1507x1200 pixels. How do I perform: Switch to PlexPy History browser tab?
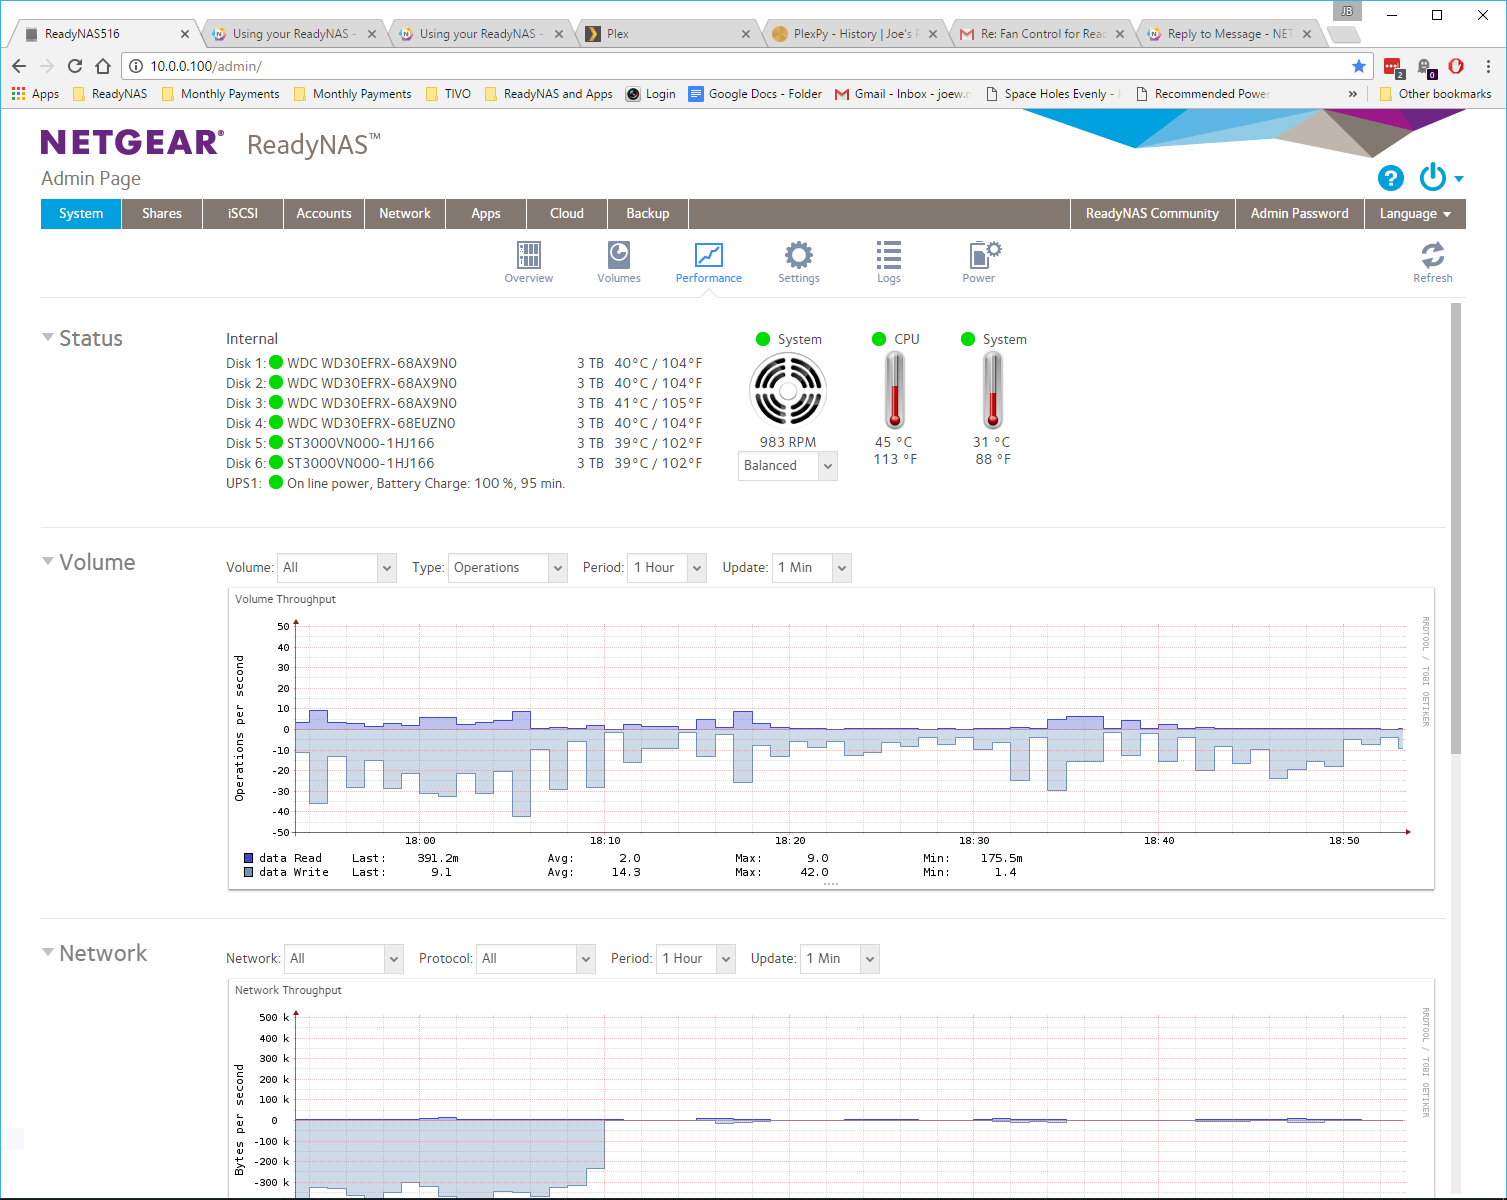click(856, 34)
